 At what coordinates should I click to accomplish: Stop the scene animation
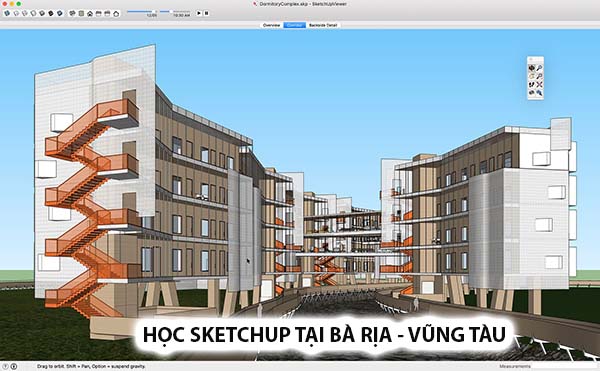pyautogui.click(x=206, y=13)
